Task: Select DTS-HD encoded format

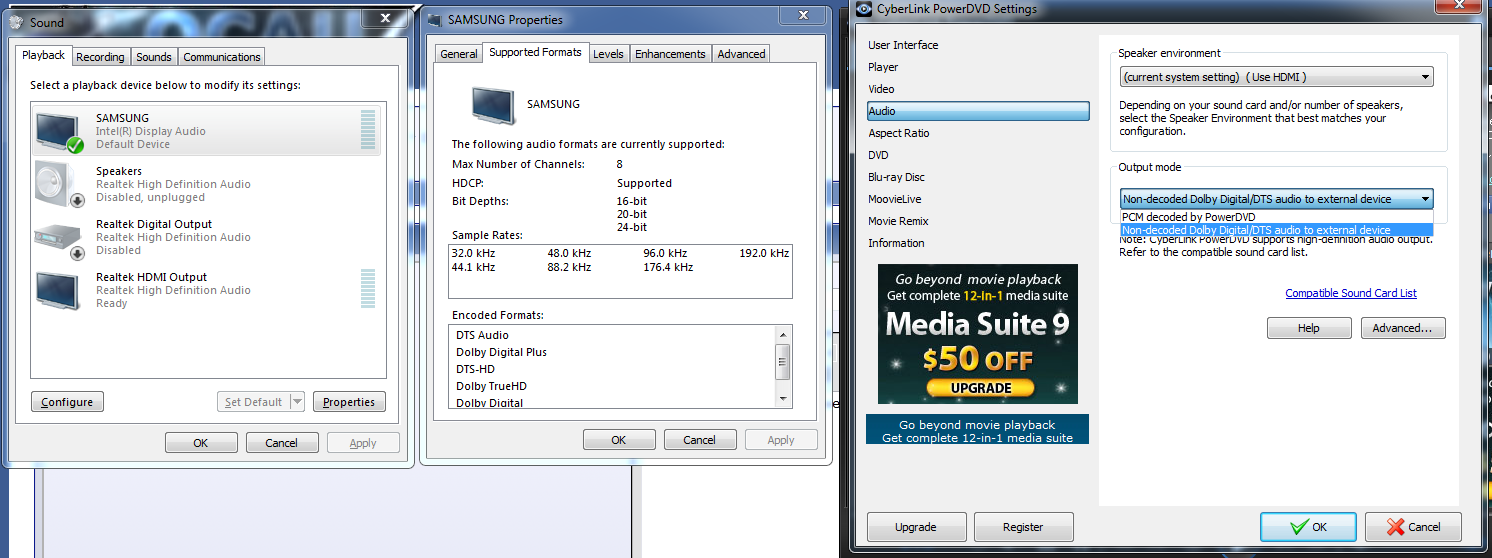Action: pyautogui.click(x=476, y=369)
